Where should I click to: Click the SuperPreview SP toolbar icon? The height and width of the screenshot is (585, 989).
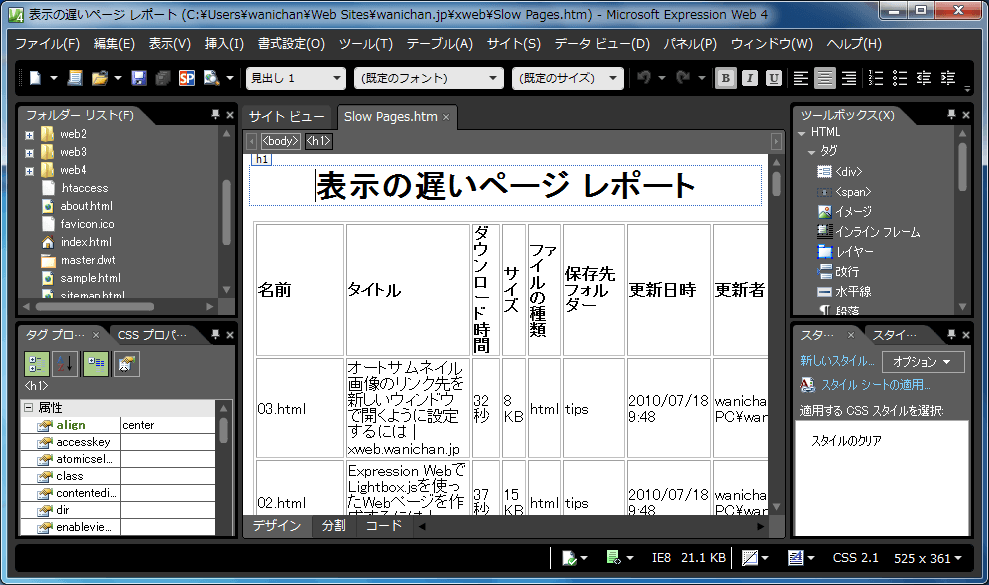[187, 78]
